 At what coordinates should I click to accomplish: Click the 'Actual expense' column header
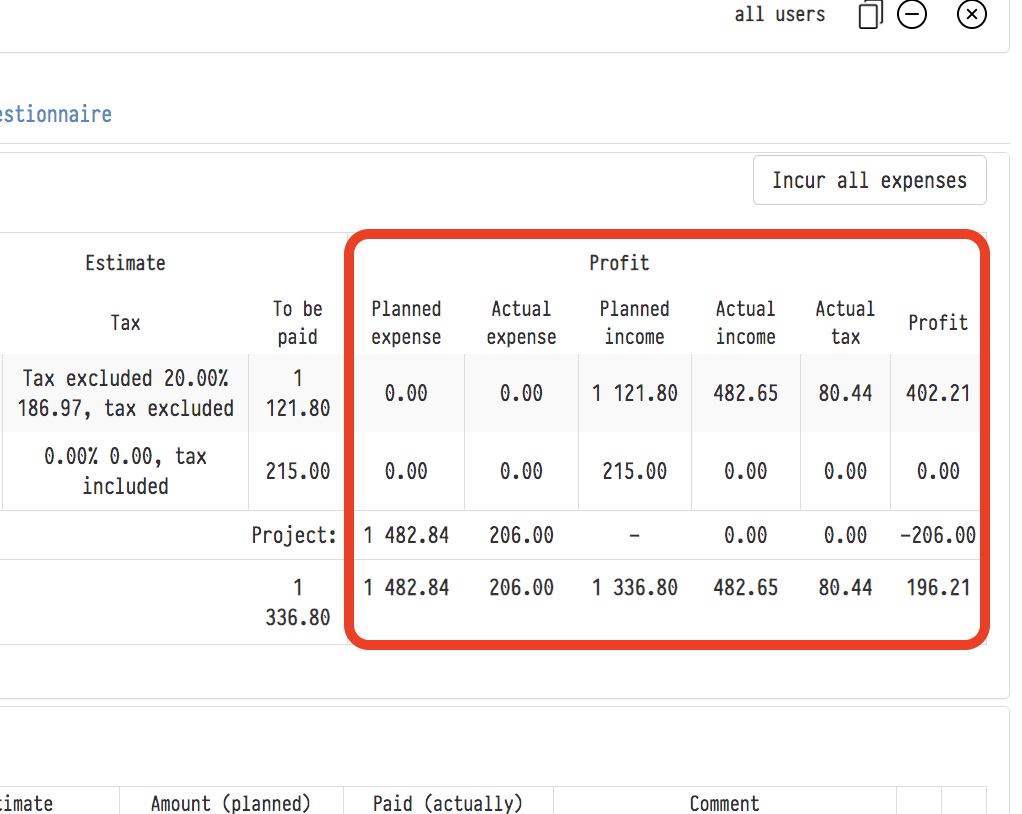point(521,323)
